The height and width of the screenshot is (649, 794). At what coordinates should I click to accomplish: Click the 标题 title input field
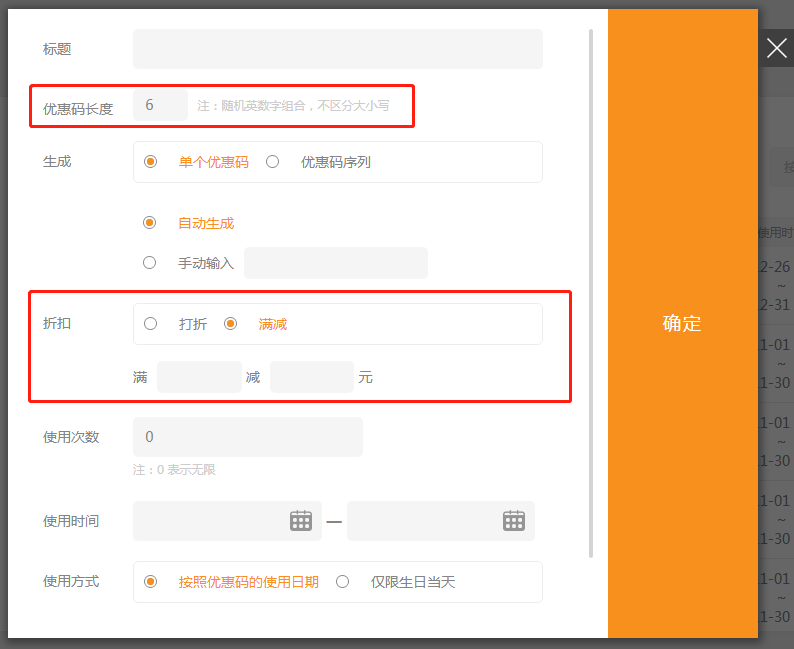click(x=337, y=49)
